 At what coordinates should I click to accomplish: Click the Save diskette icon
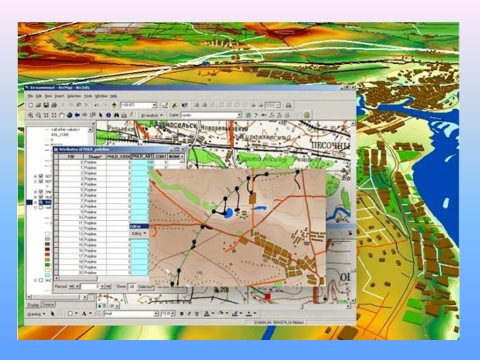tap(46, 105)
